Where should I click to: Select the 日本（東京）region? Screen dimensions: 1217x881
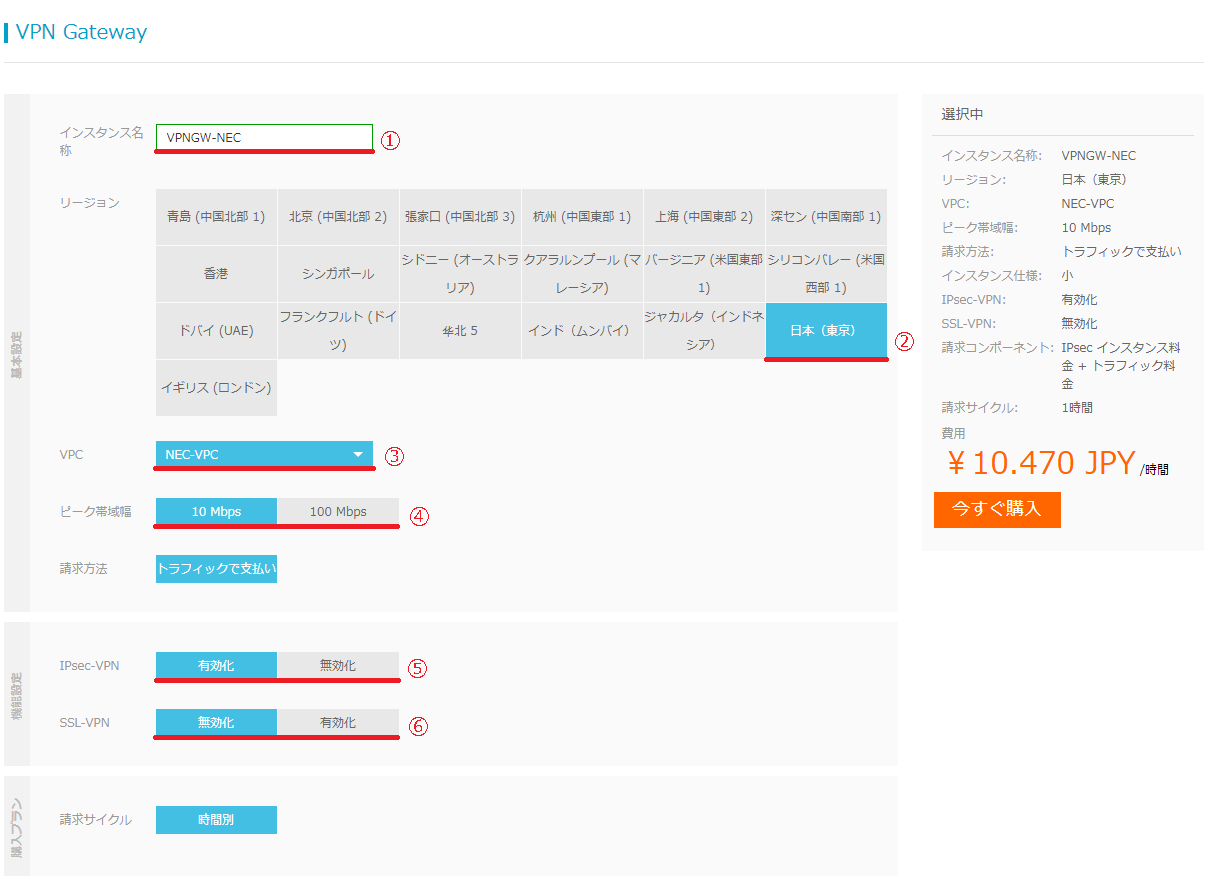click(x=825, y=331)
